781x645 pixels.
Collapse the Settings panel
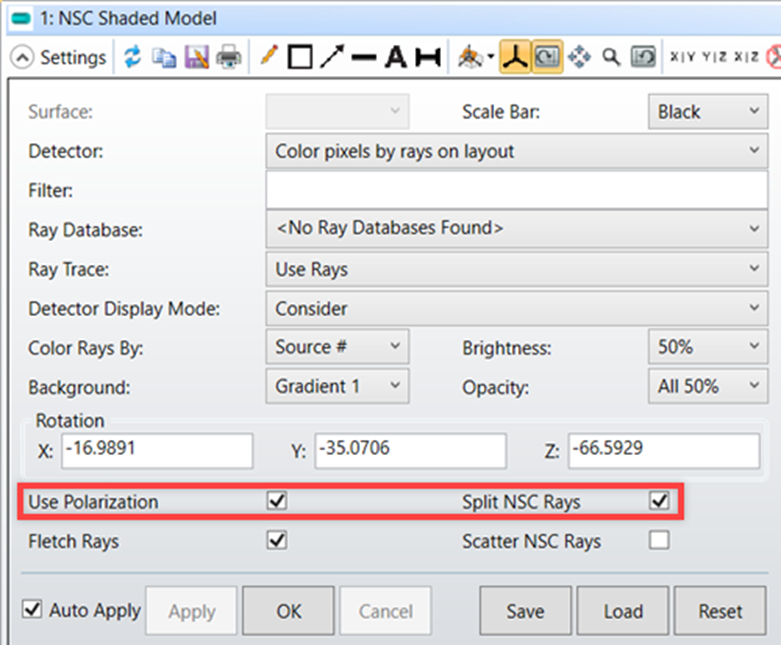click(x=22, y=58)
